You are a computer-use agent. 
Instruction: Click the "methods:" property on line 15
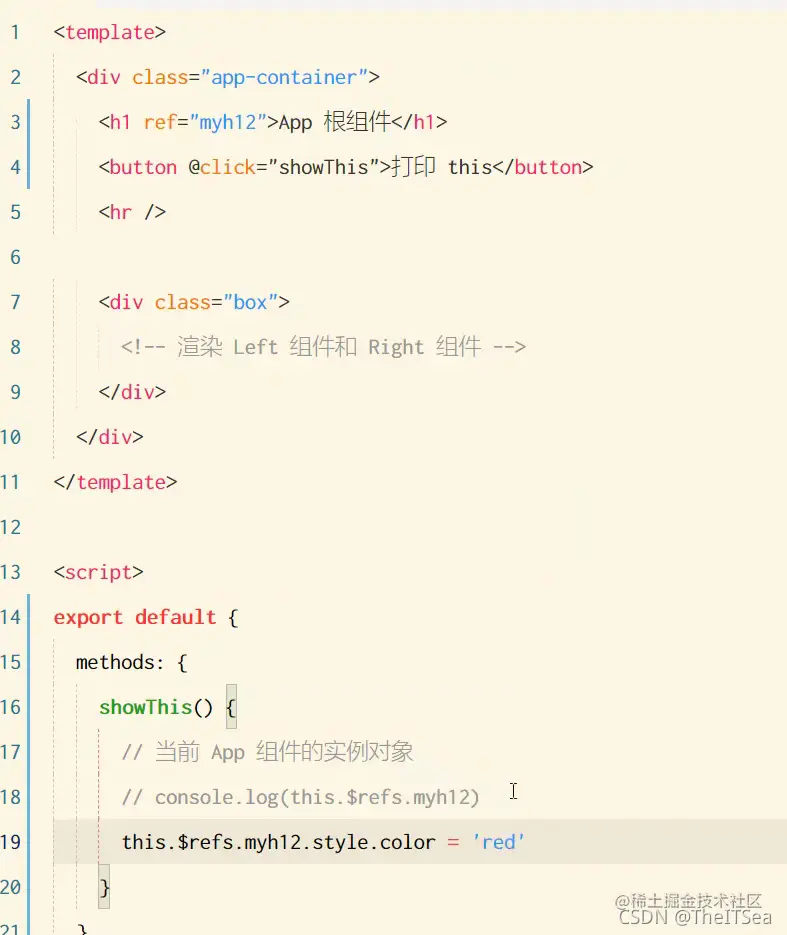pos(119,662)
